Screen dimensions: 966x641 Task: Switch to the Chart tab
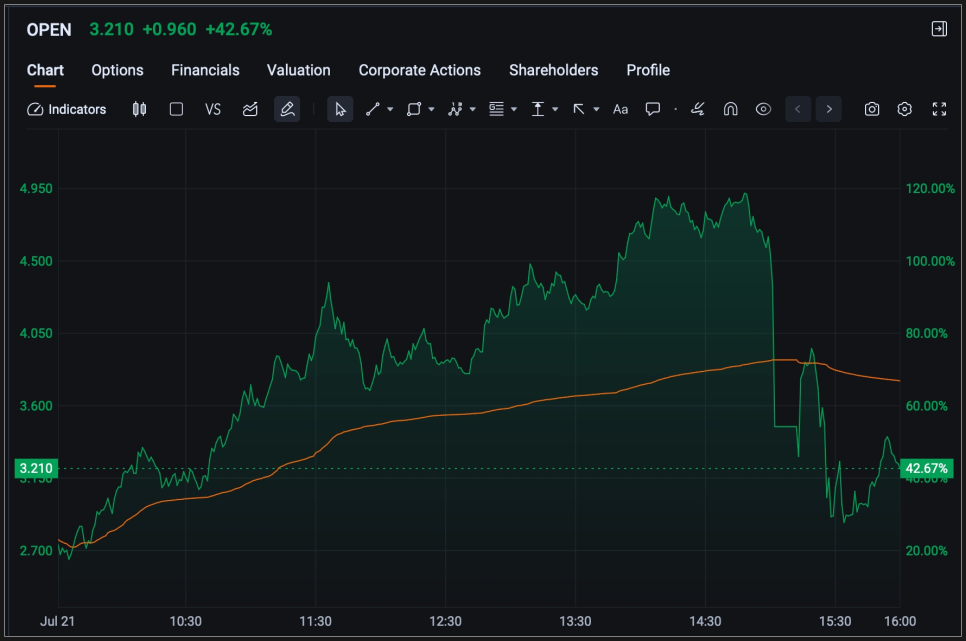pos(45,70)
